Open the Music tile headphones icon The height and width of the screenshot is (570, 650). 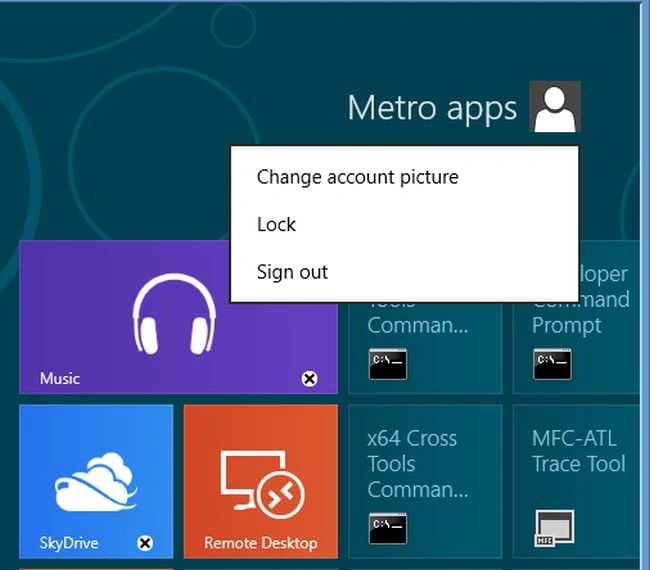(174, 313)
